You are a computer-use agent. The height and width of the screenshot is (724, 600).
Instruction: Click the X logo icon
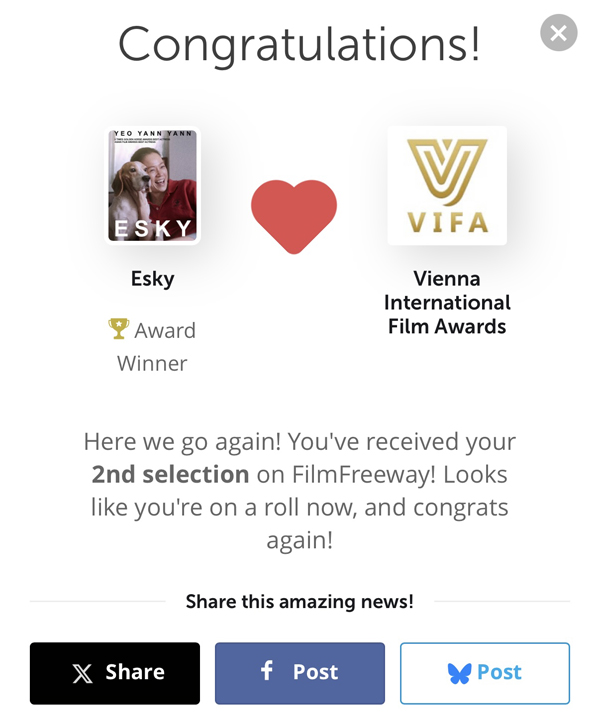tap(82, 674)
